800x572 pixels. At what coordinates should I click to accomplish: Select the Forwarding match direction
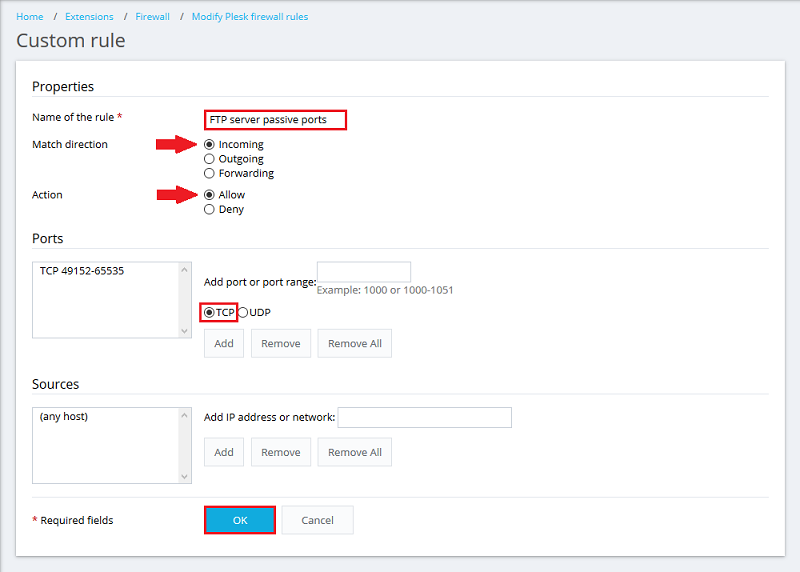[209, 173]
